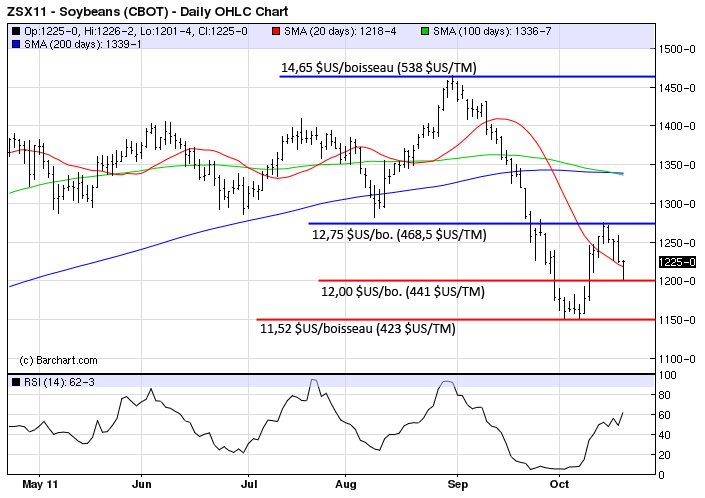Select the 12,75 $US/bo. level annotation
Viewport: 705px width, 498px height.
coord(399,236)
